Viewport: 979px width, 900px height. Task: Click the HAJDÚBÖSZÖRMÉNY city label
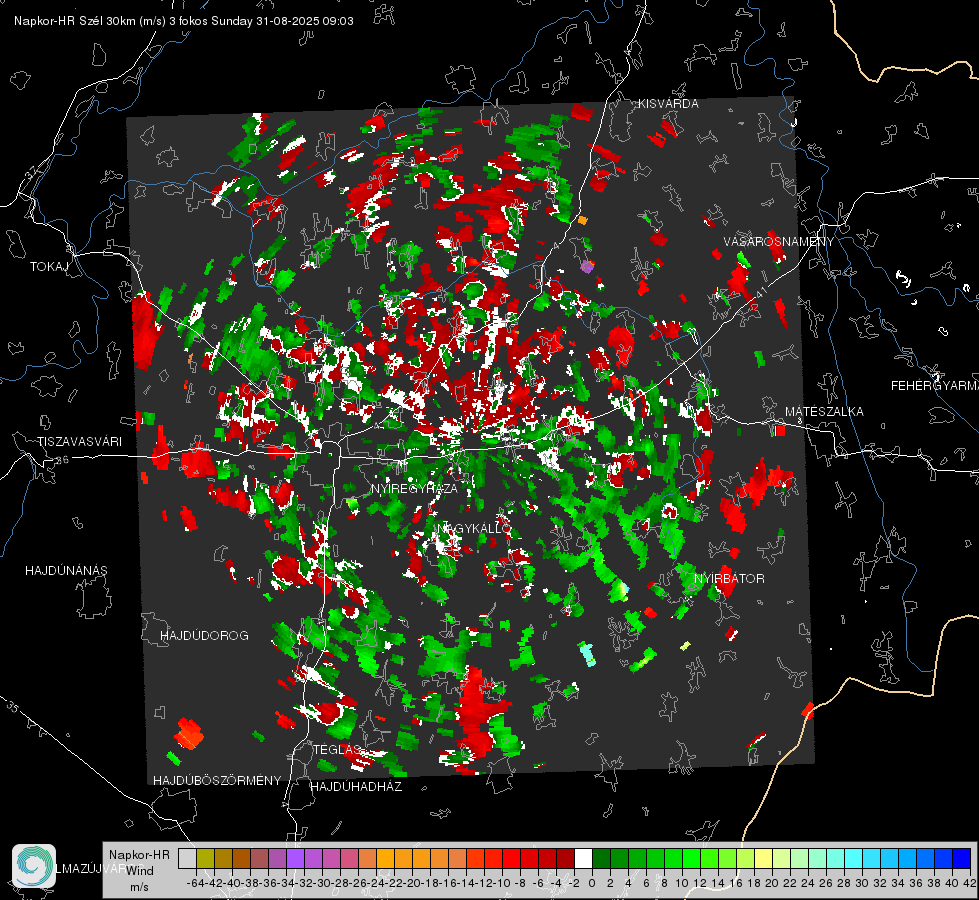click(217, 781)
